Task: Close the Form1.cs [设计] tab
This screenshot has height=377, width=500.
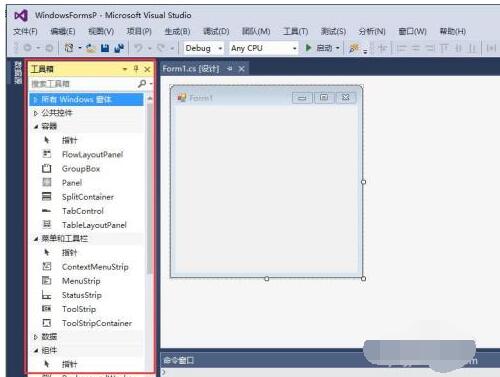Action: (242, 69)
